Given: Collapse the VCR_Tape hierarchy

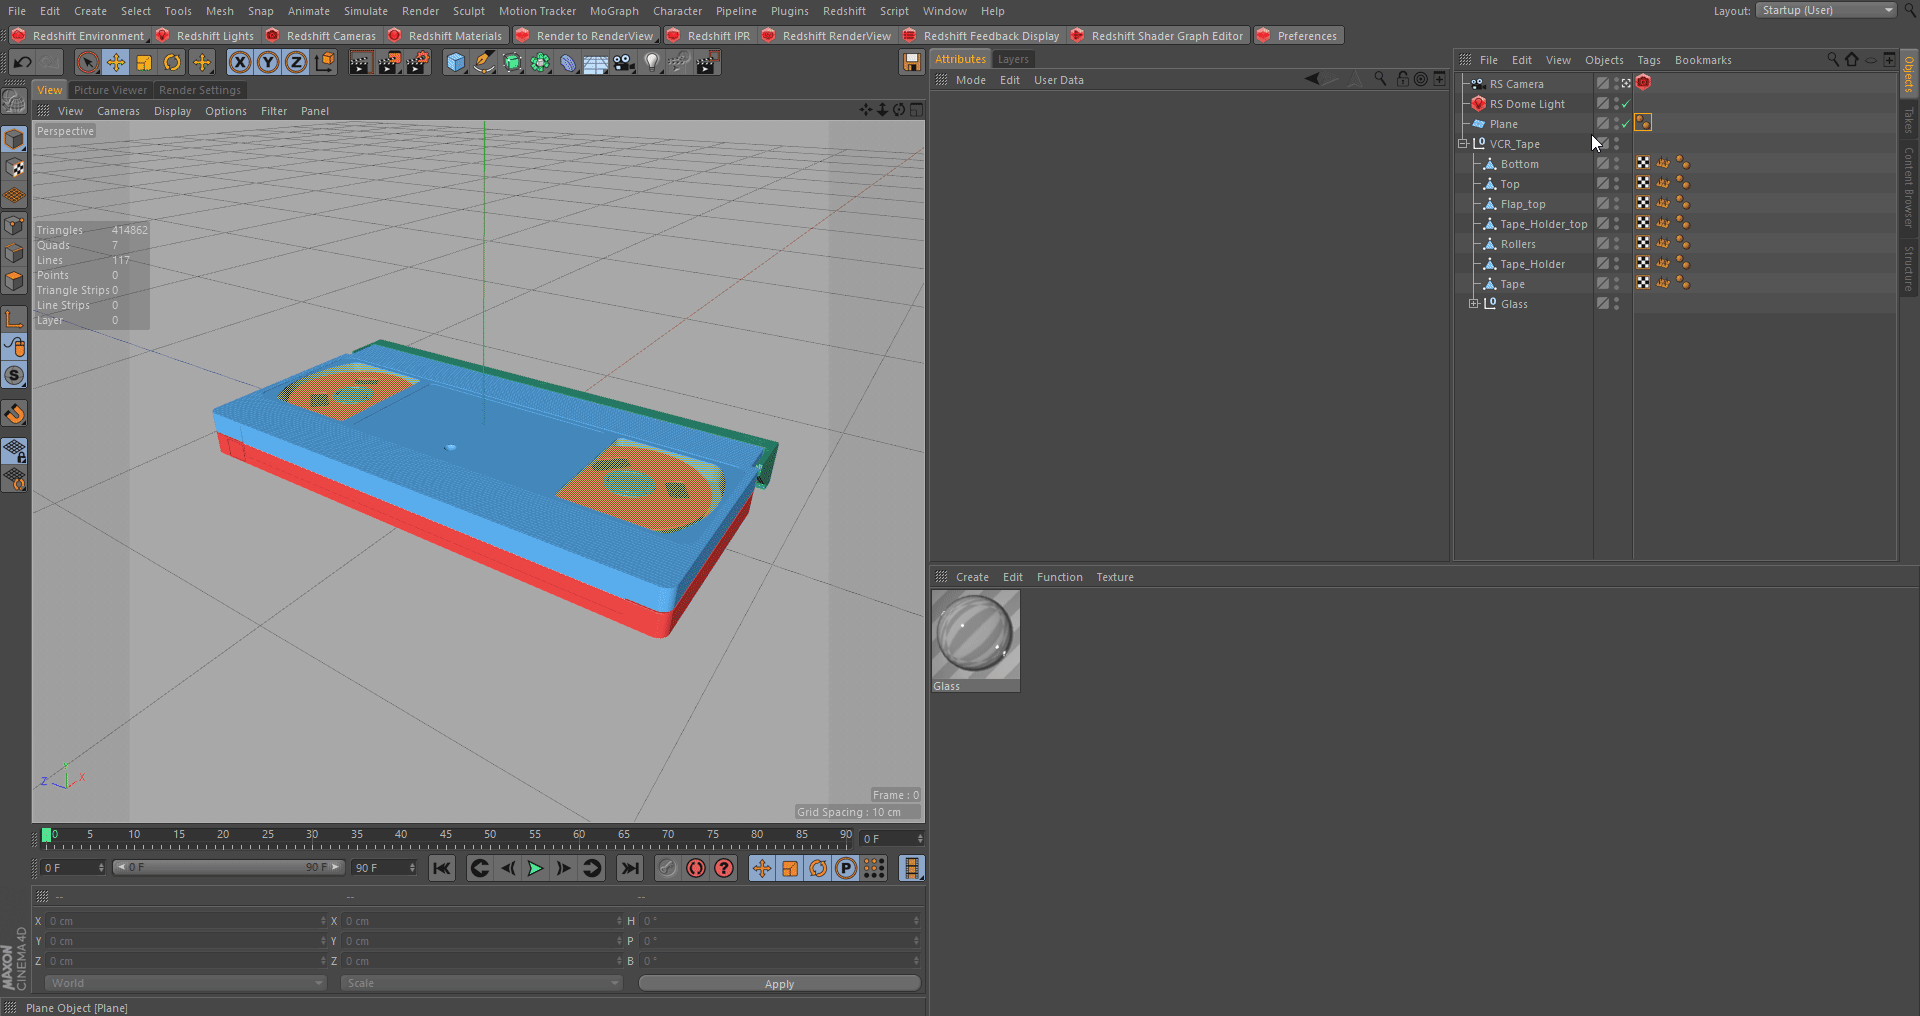Looking at the screenshot, I should coord(1463,144).
